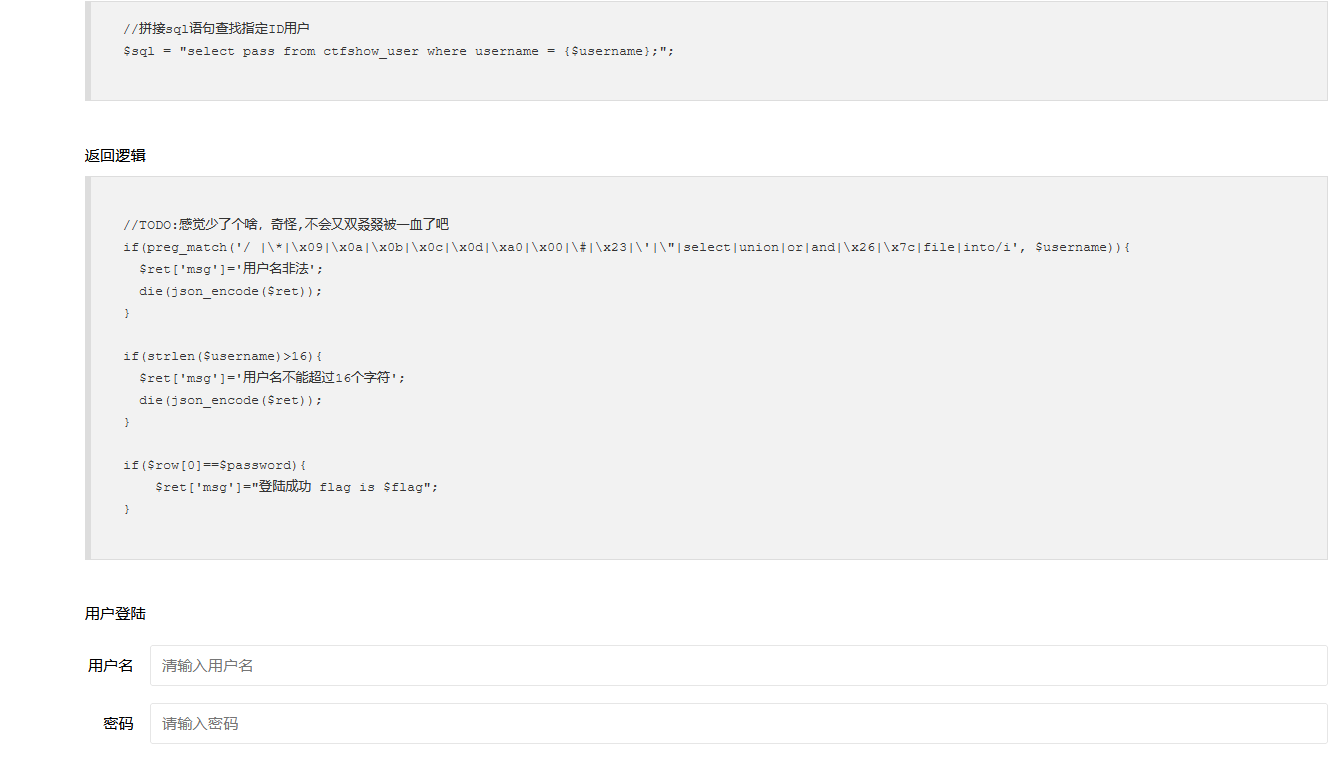Click the 登陆成功 flag is $flag line
The width and height of the screenshot is (1328, 763).
click(297, 487)
